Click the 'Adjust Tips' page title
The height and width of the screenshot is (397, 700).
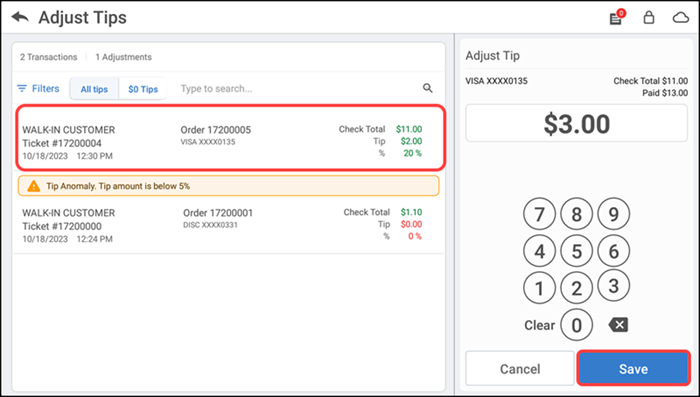pos(83,17)
